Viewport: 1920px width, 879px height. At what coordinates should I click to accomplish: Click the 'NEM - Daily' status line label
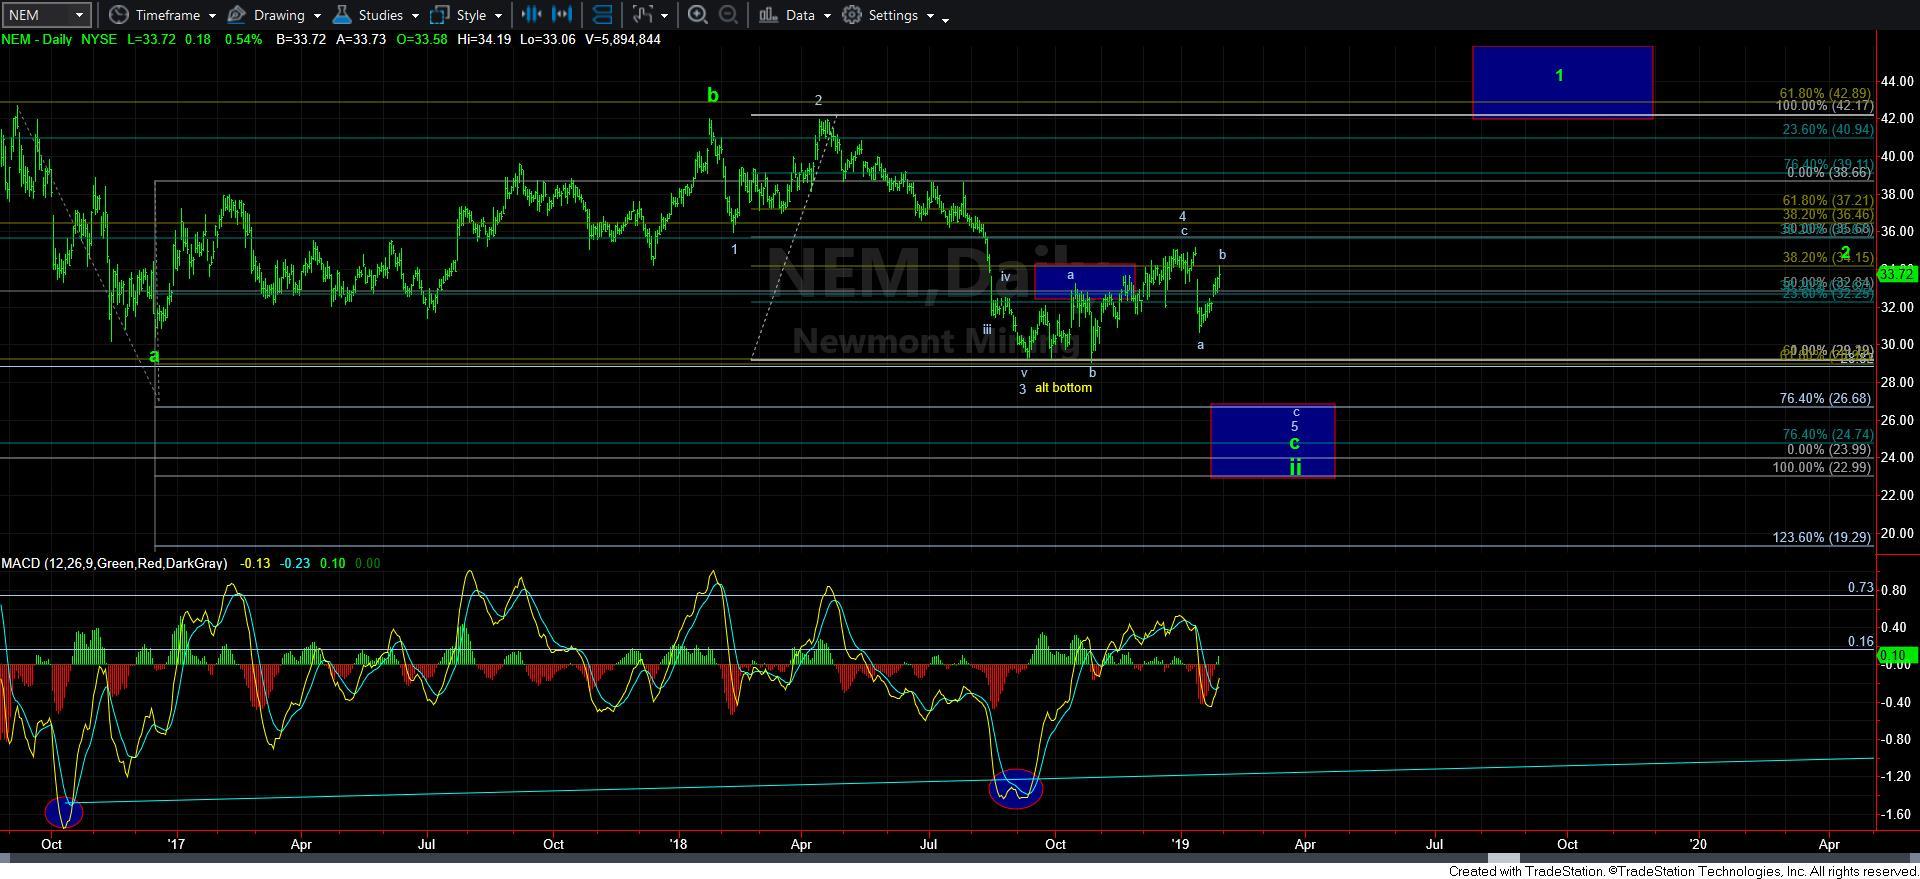pos(37,39)
